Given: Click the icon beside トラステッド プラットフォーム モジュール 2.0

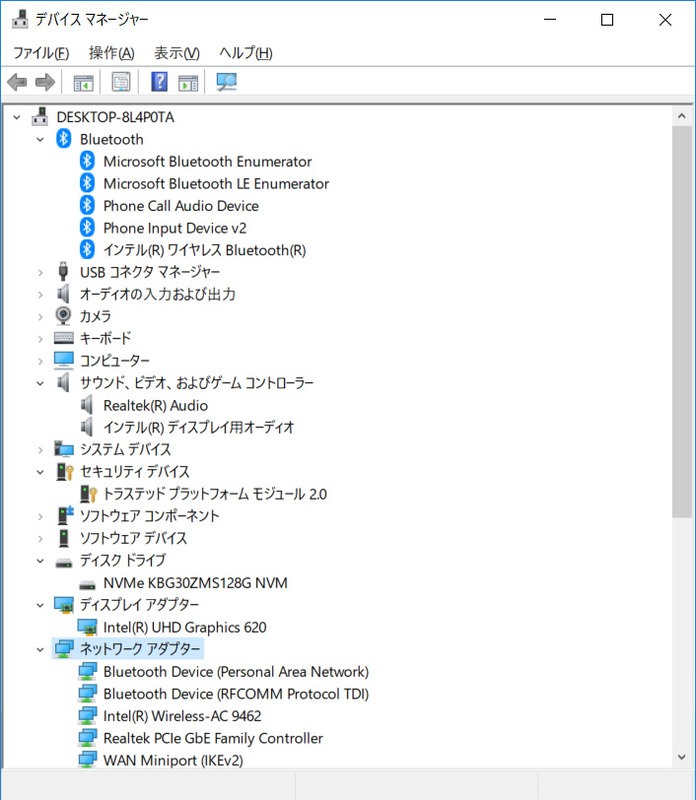Looking at the screenshot, I should pyautogui.click(x=89, y=494).
